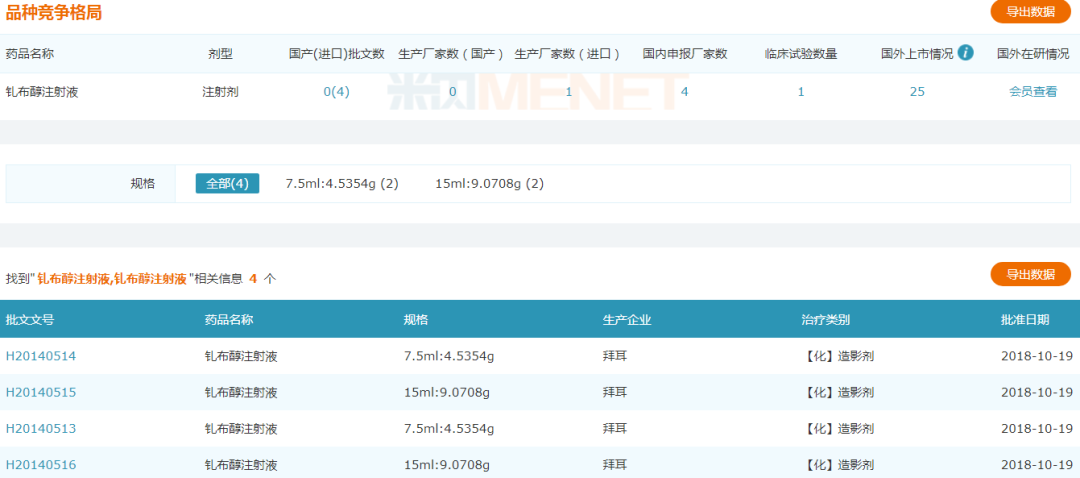Image resolution: width=1080 pixels, height=478 pixels.
Task: Click the 生产企业 column header
Action: point(627,320)
